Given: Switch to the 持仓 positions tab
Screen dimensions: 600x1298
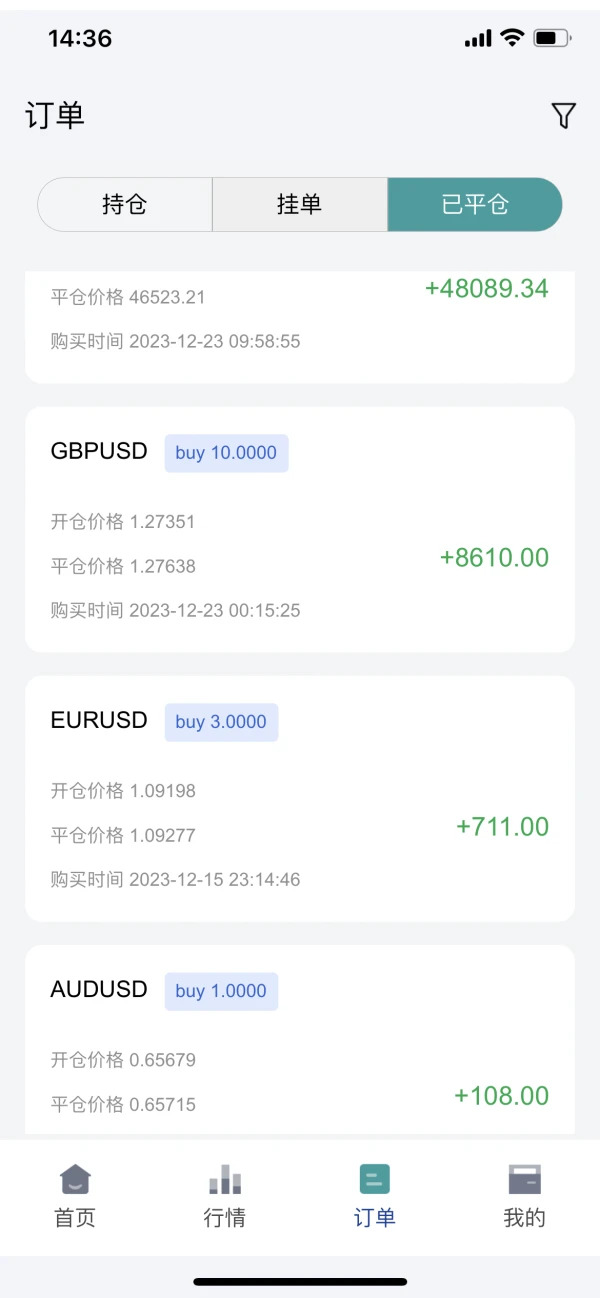Looking at the screenshot, I should pos(125,205).
